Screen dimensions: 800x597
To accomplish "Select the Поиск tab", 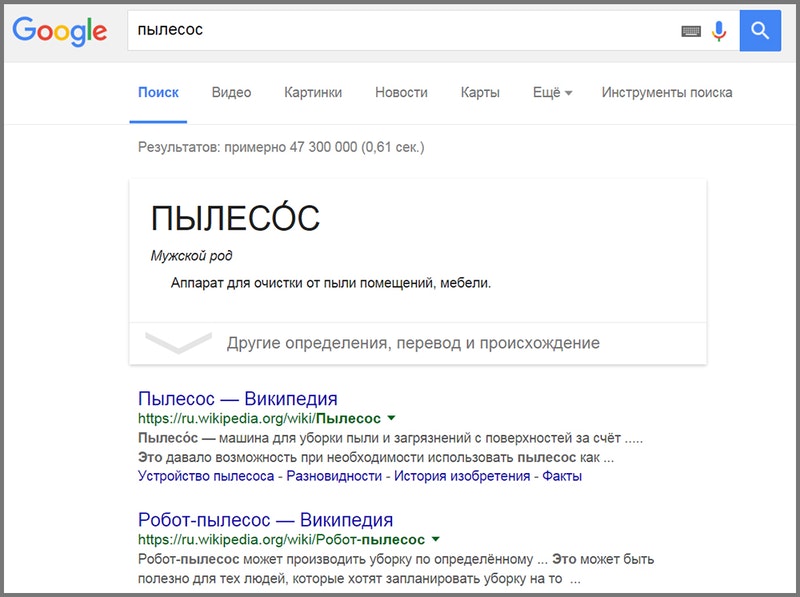I will (x=158, y=93).
